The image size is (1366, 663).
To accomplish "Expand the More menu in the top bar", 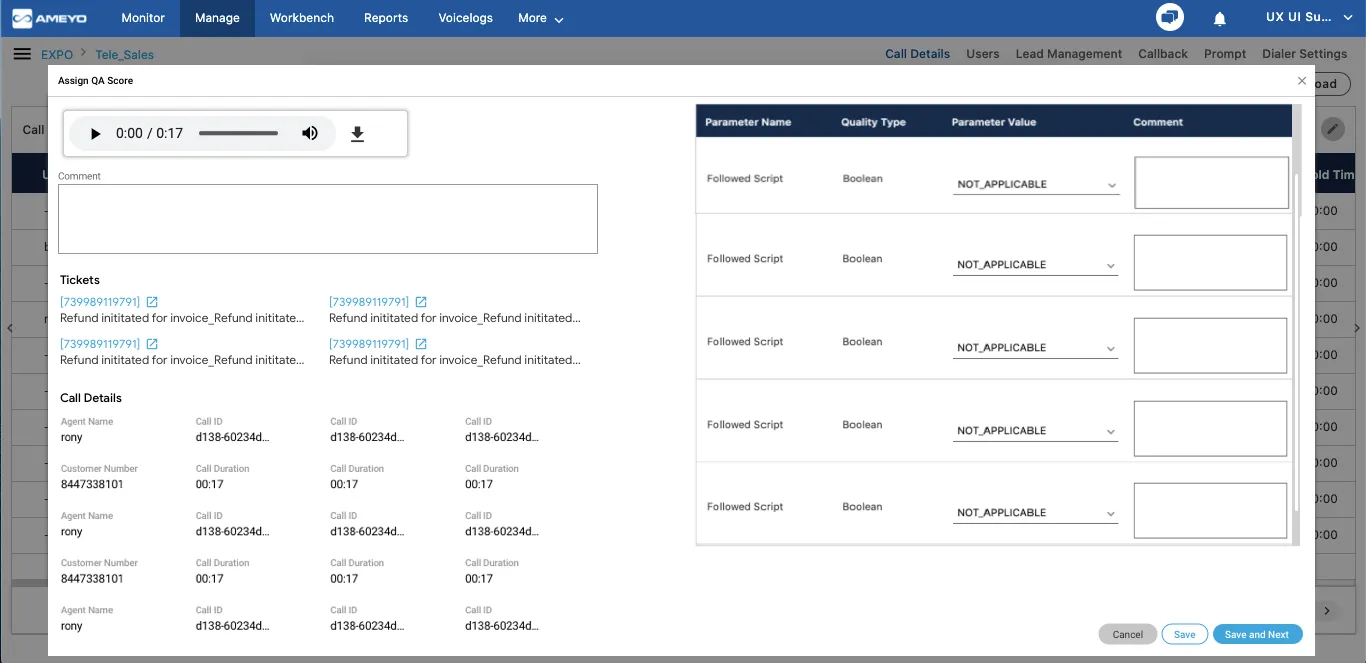I will 541,18.
